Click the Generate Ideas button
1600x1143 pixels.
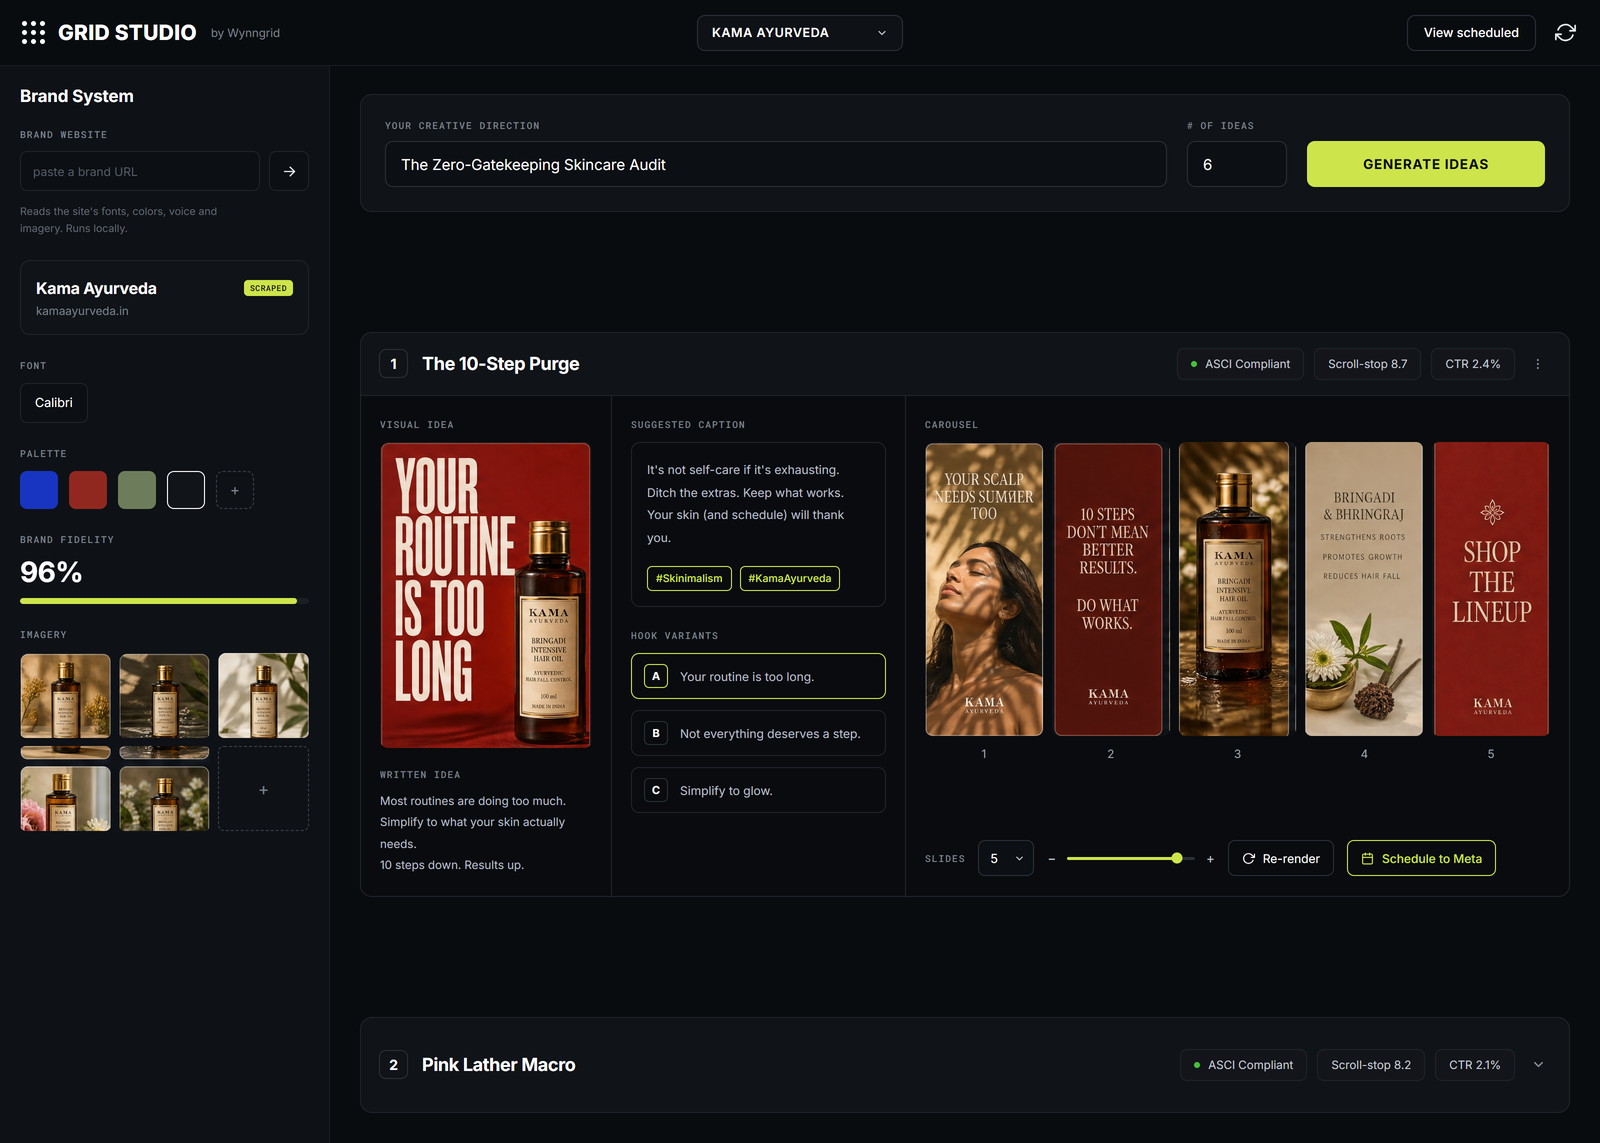tap(1425, 164)
